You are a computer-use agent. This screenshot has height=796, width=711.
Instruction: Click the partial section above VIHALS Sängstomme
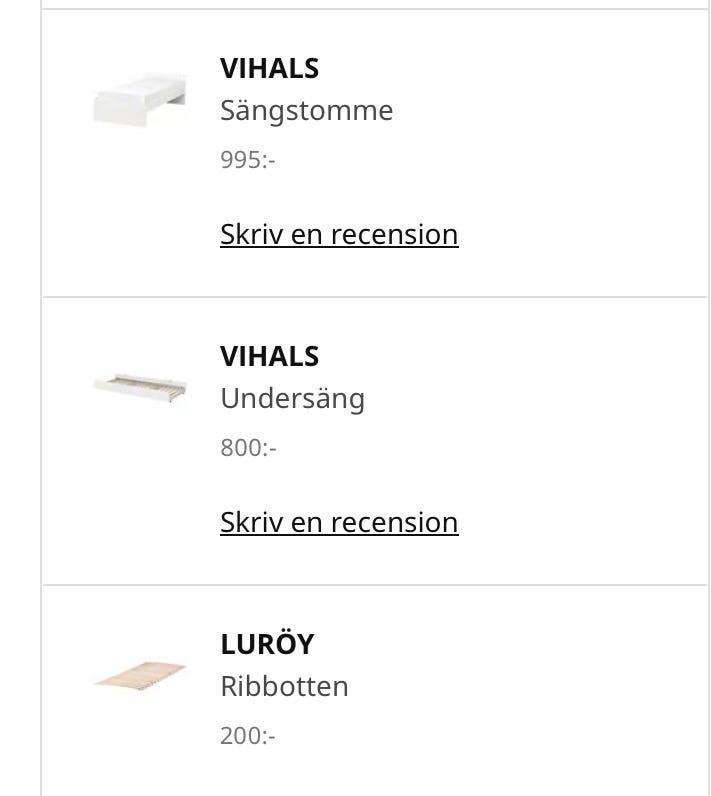tap(374, 4)
